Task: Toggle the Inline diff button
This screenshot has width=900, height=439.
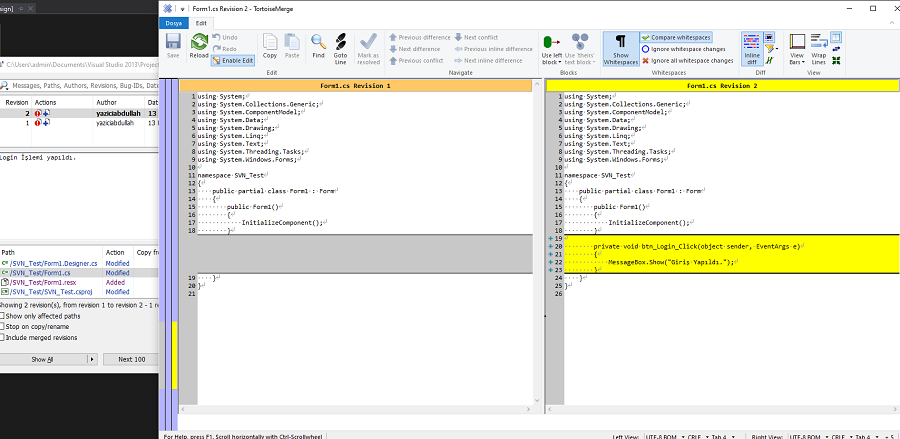Action: tap(751, 46)
